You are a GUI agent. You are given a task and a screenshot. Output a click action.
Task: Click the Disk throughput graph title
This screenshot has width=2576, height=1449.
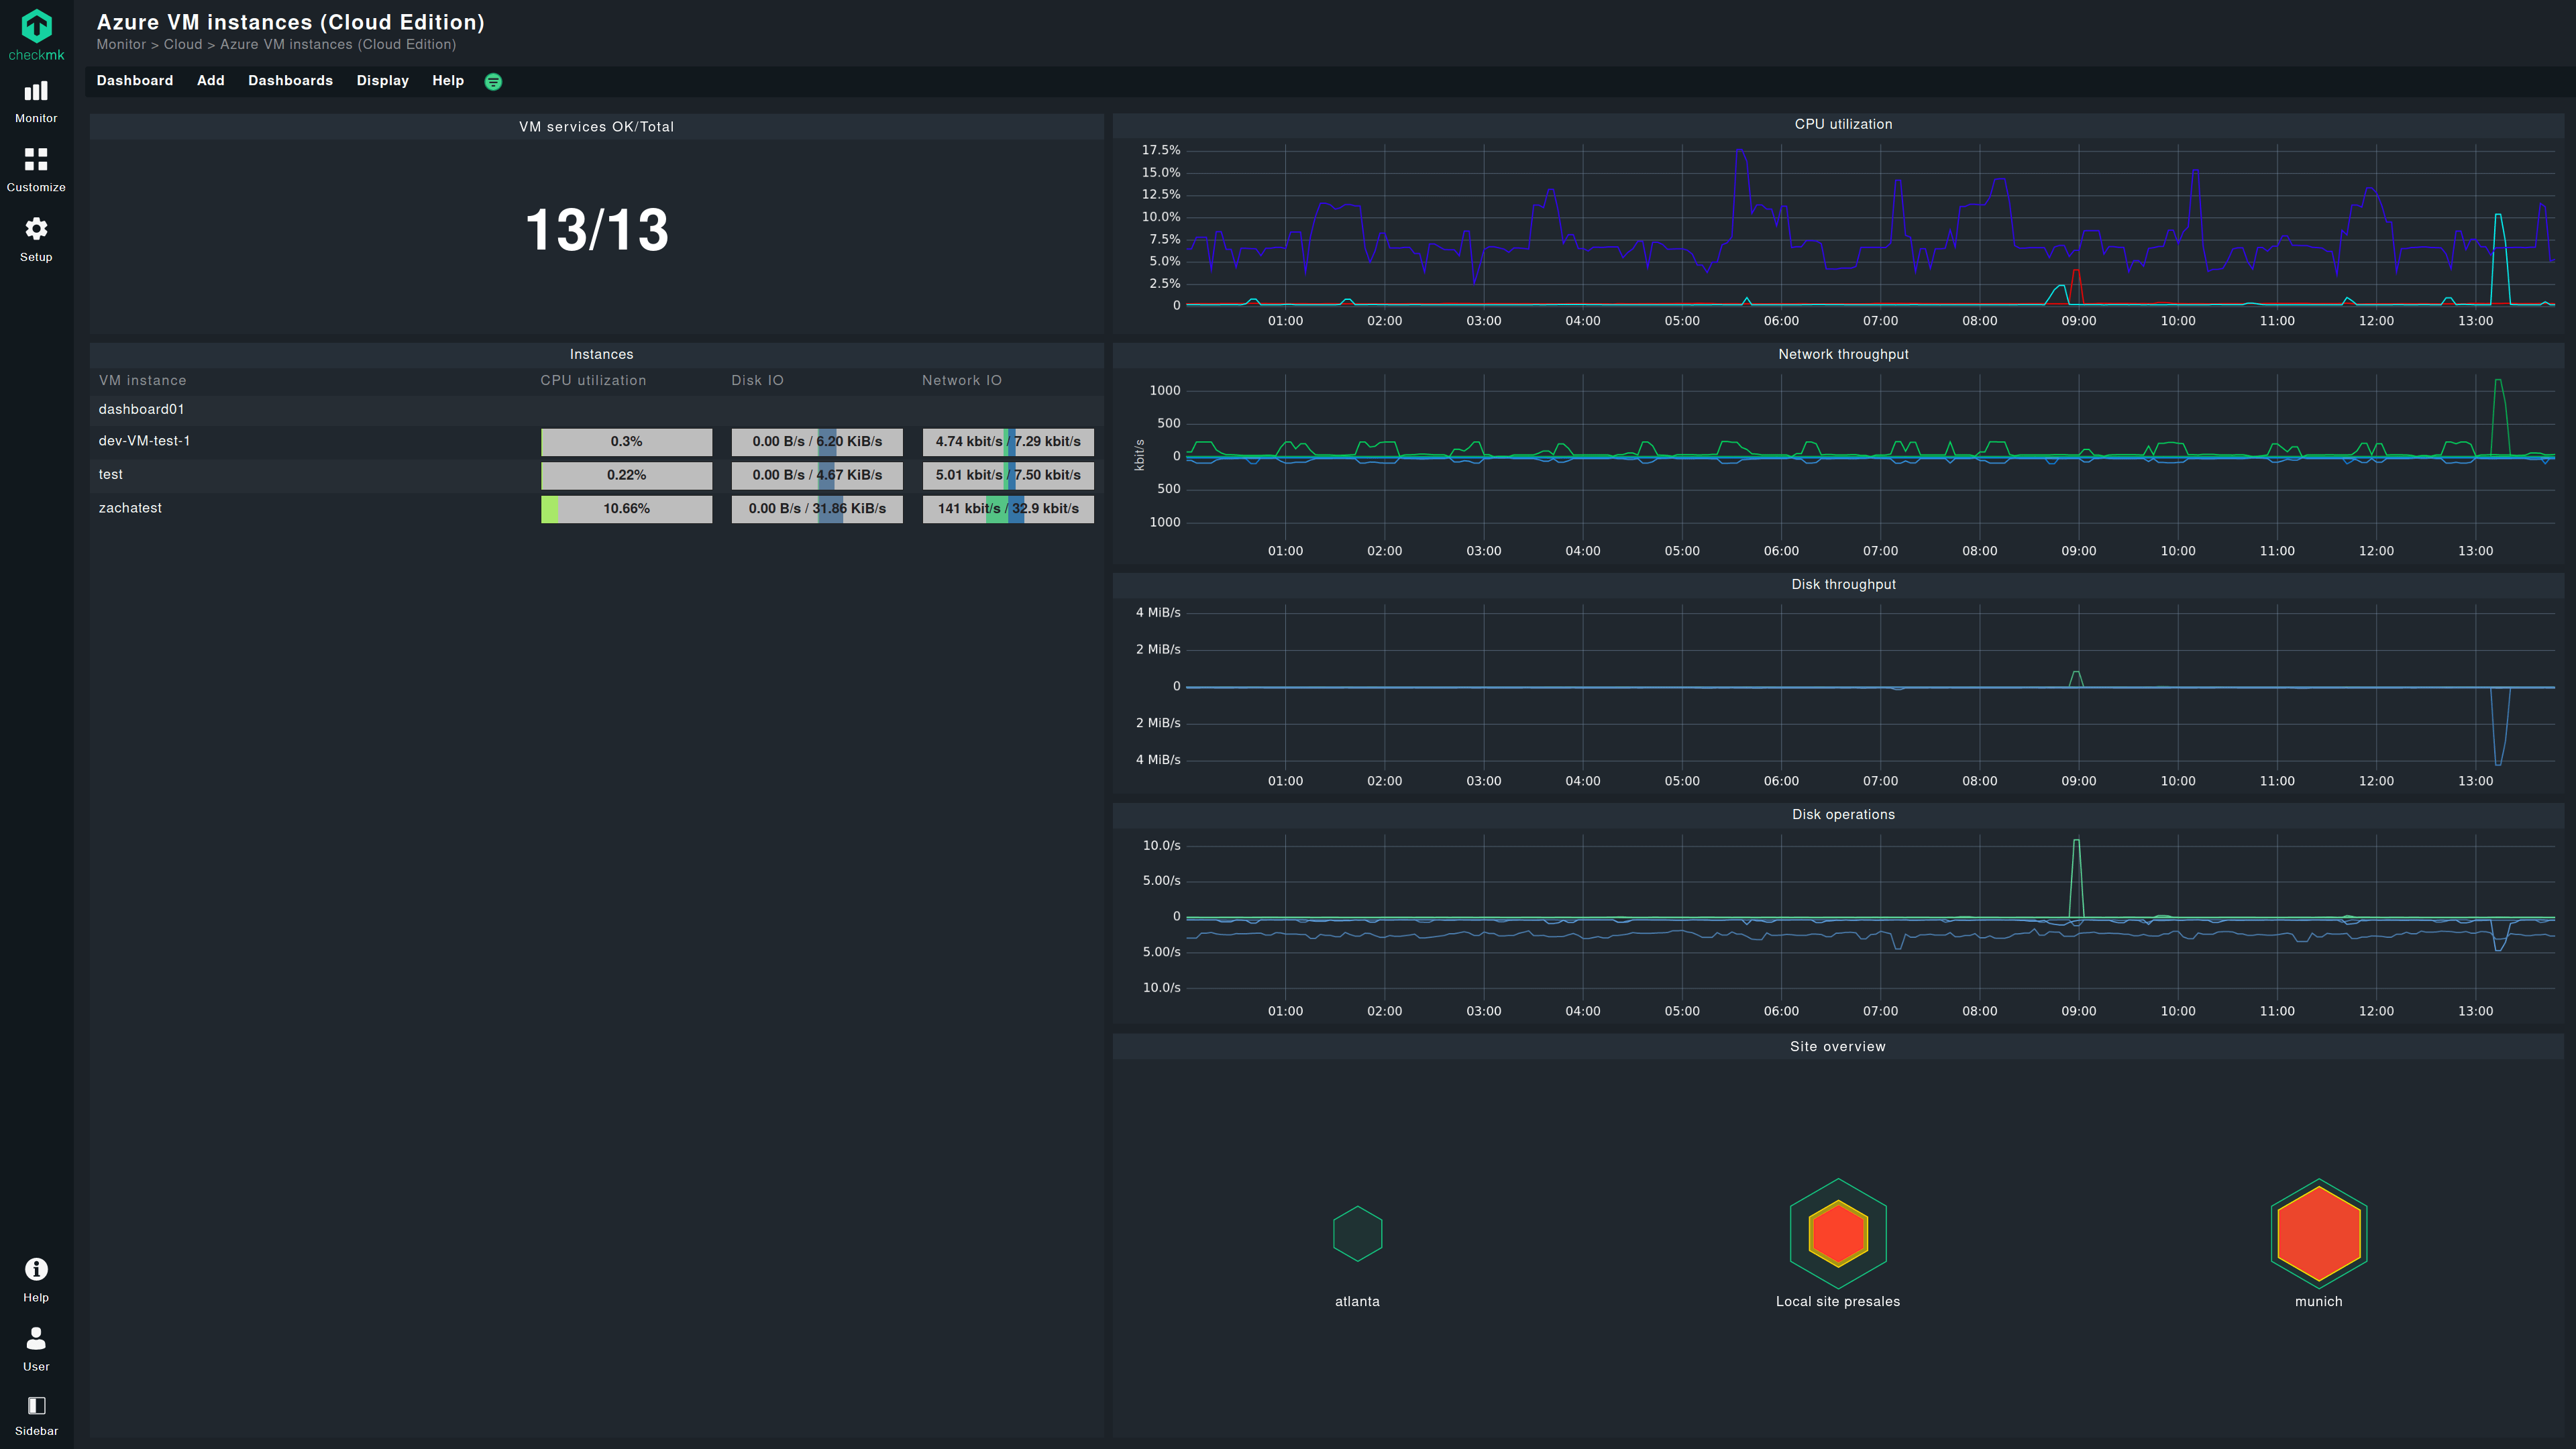click(1843, 584)
